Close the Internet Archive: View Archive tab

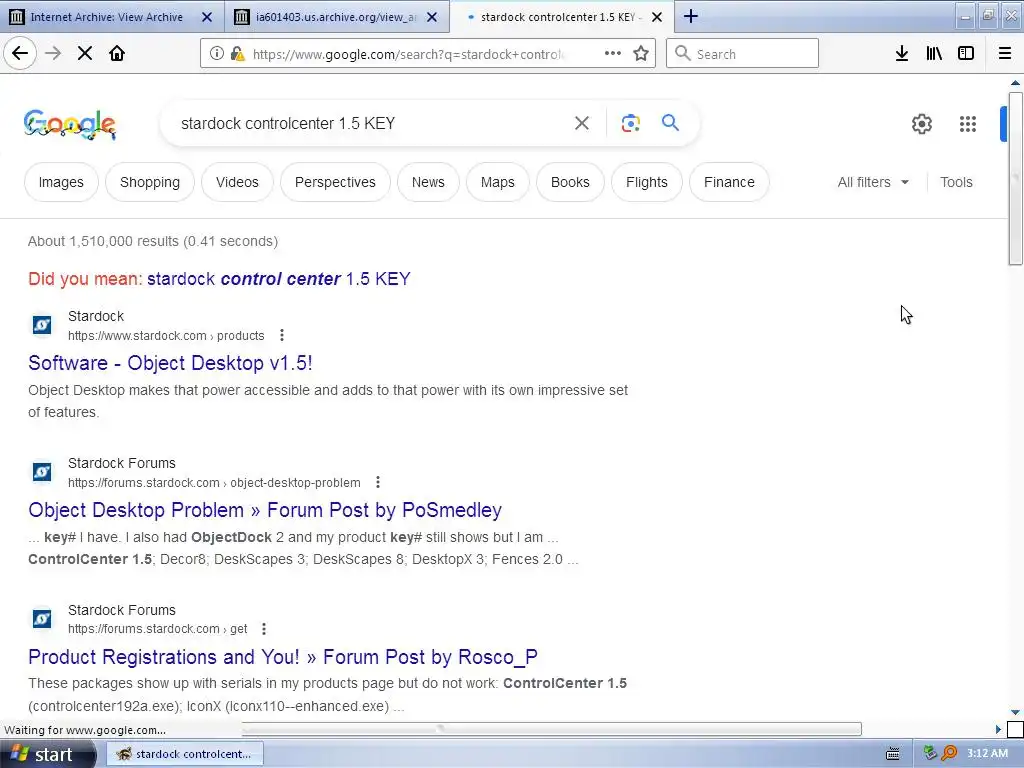(207, 17)
